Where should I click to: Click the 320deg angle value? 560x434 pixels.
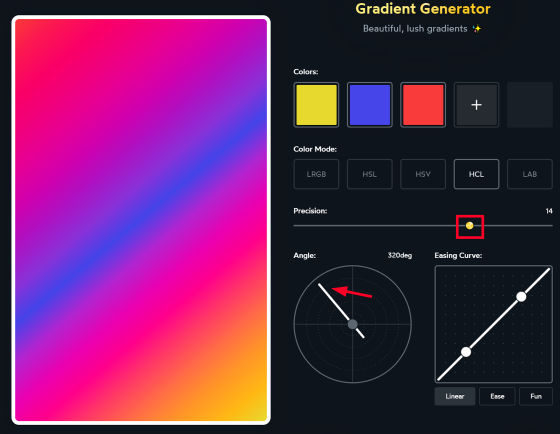400,255
